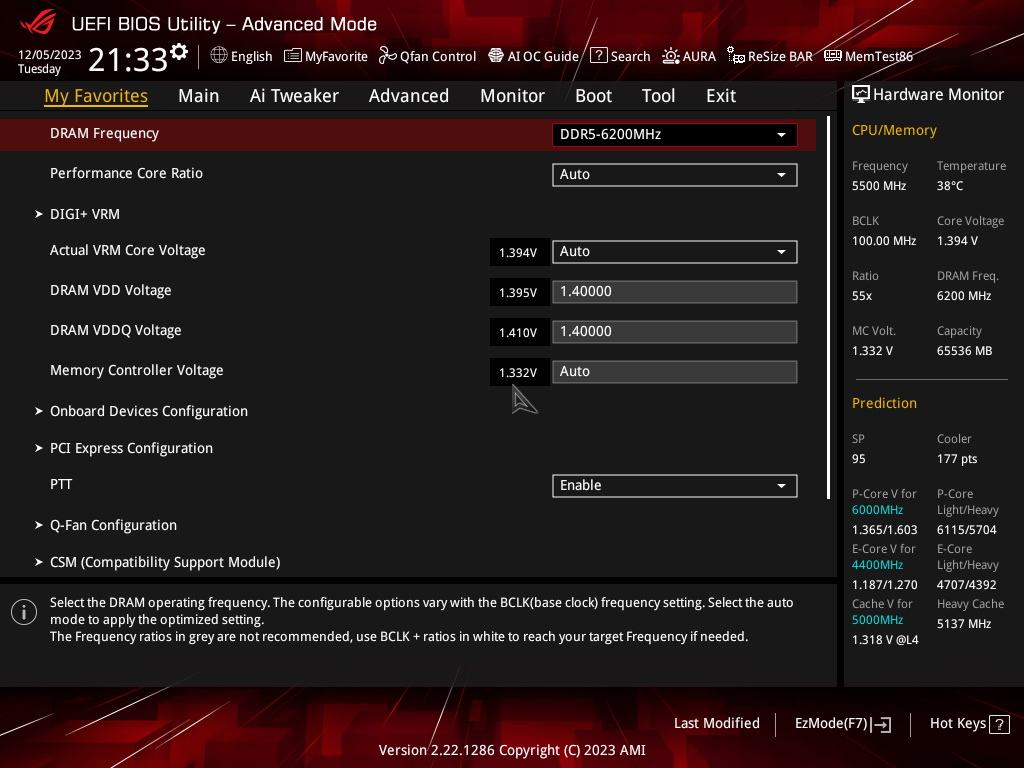The height and width of the screenshot is (768, 1024).
Task: Click the SP 95 prediction value
Action: [x=859, y=458]
